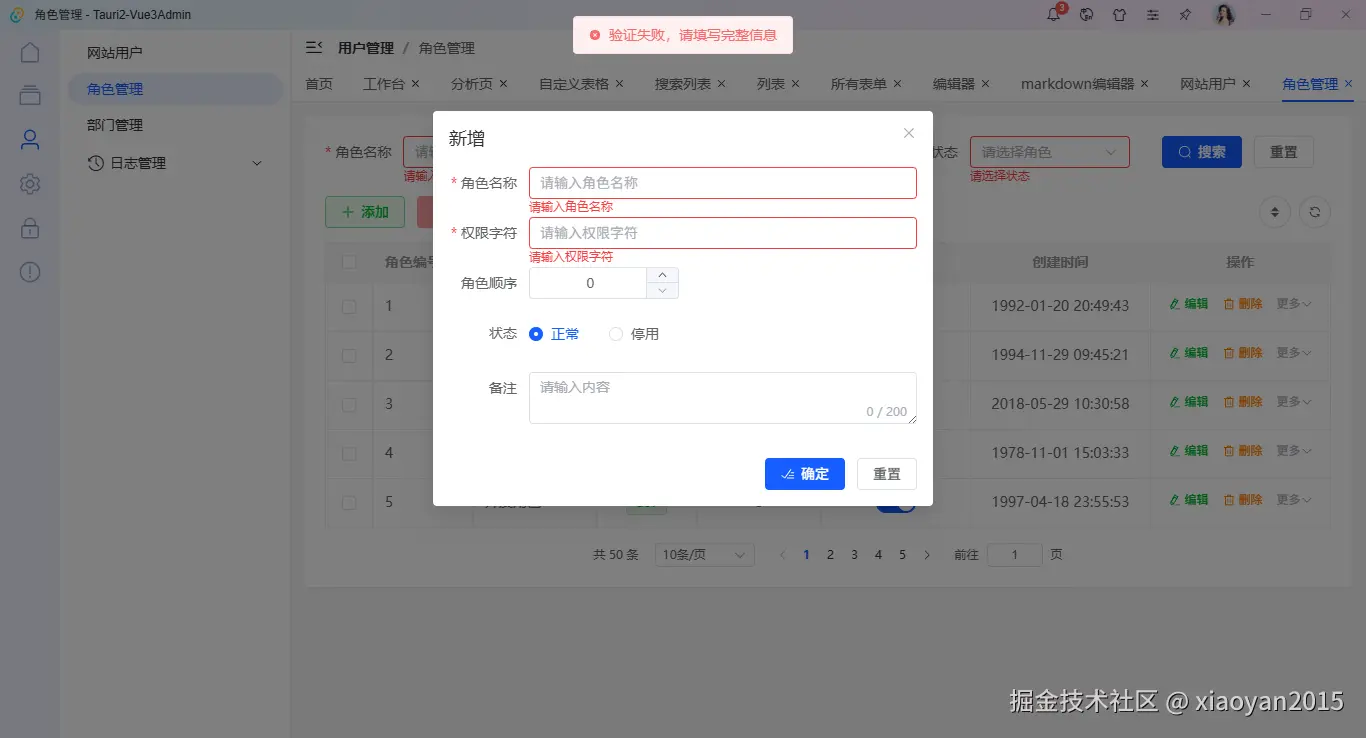Click the language switch icon in titlebar

click(1086, 15)
